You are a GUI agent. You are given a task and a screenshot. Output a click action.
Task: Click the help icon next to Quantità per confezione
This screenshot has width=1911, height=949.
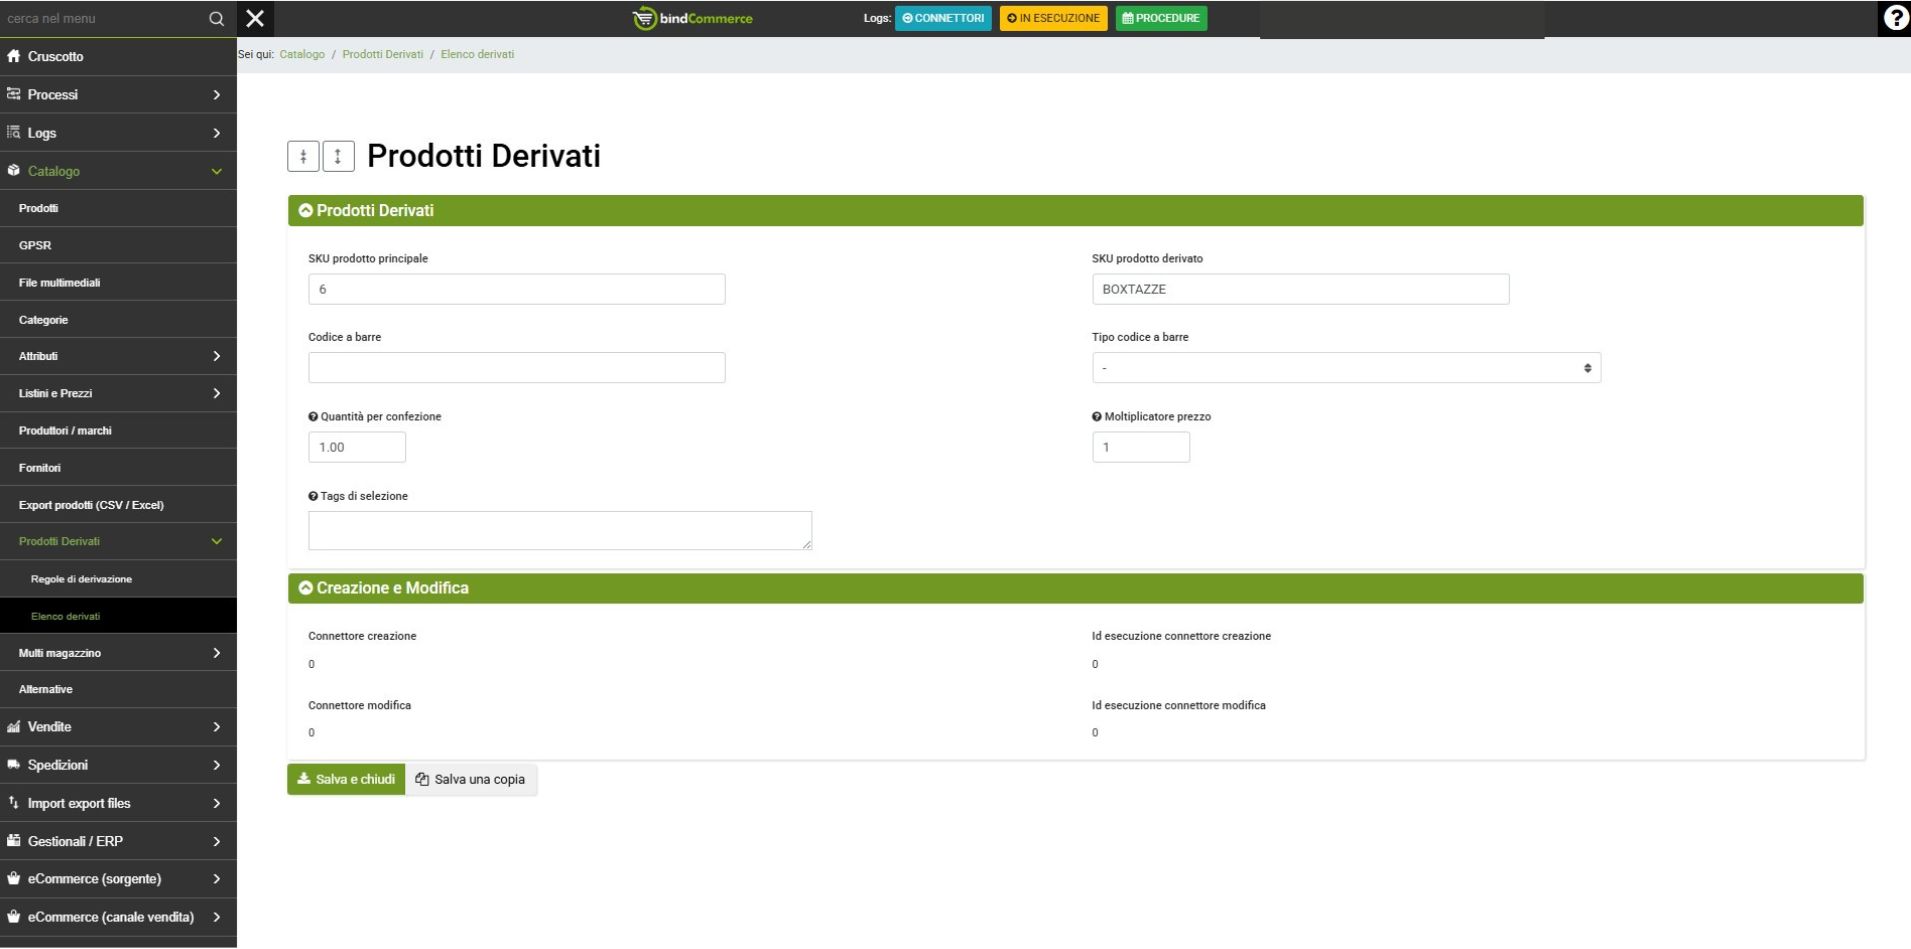pos(313,417)
